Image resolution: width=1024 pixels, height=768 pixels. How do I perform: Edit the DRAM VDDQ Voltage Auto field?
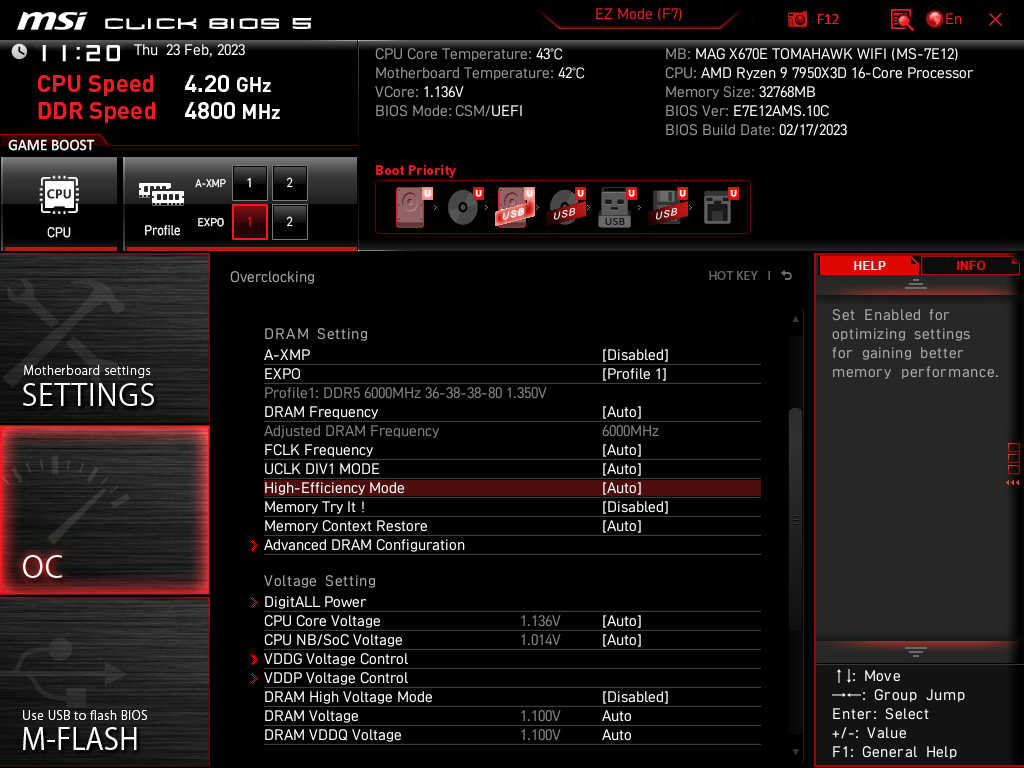pyautogui.click(x=616, y=735)
